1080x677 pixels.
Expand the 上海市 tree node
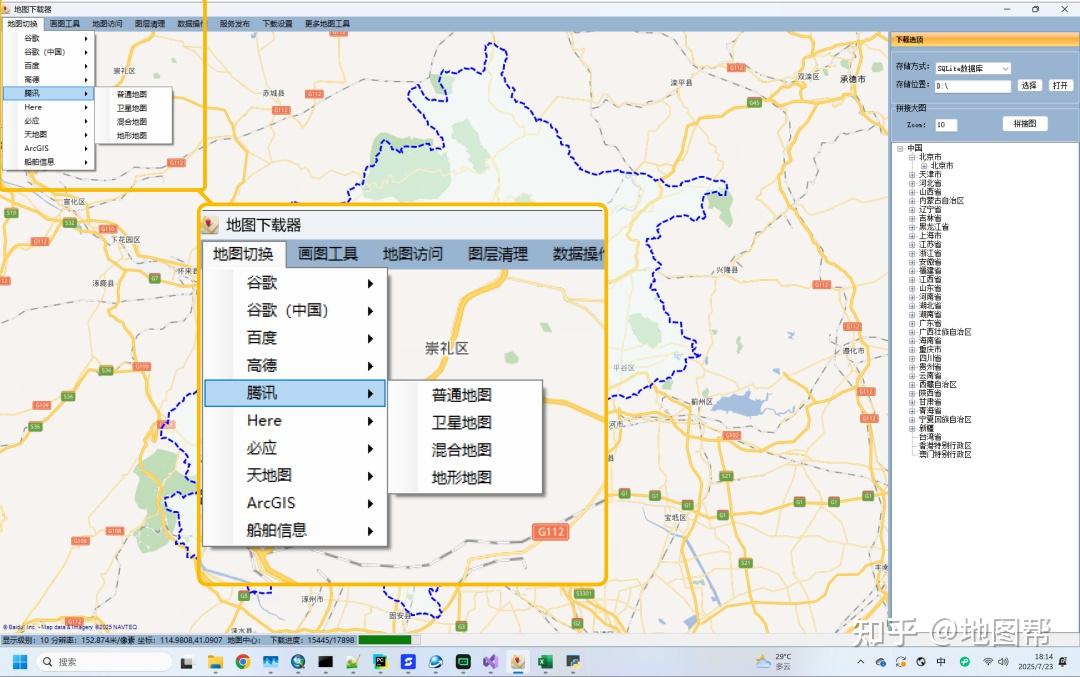click(912, 236)
